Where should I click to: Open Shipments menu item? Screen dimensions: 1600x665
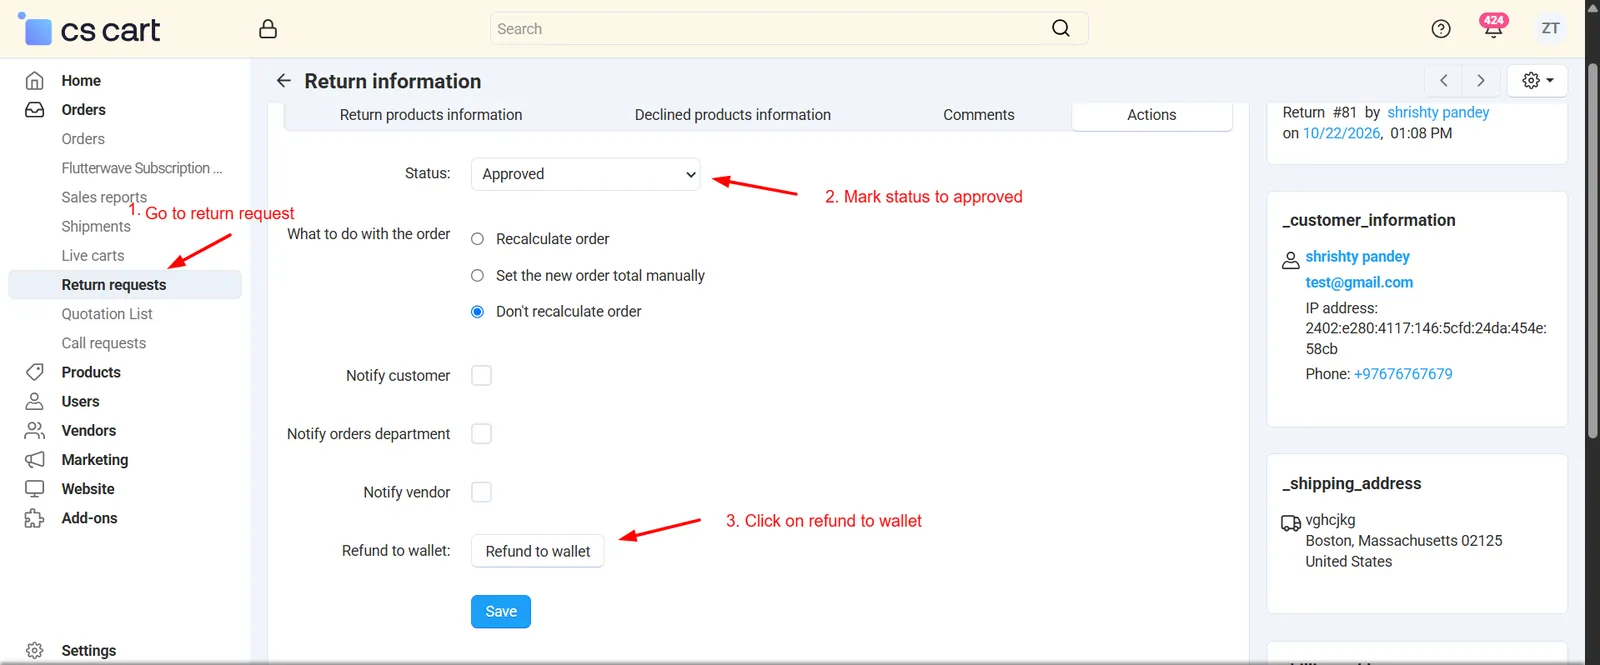[x=96, y=226]
